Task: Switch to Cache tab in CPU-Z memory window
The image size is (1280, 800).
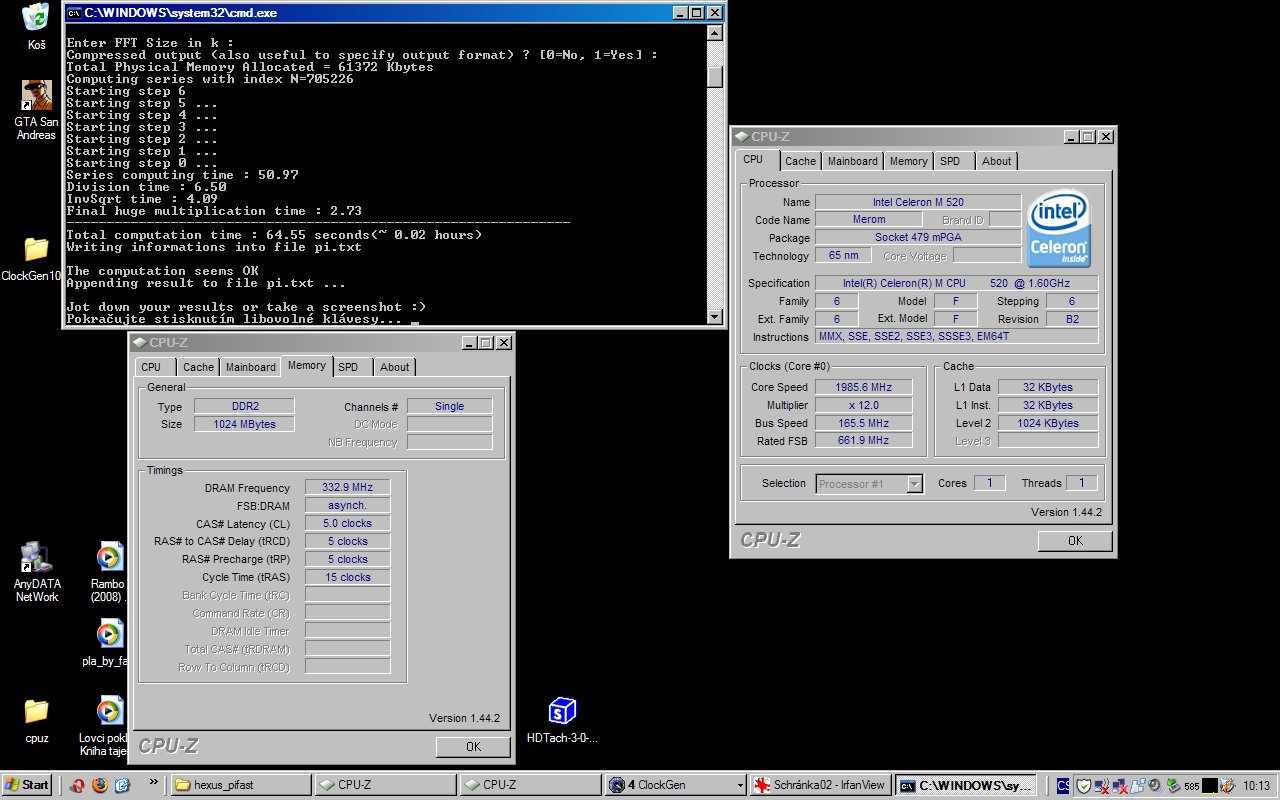Action: coord(198,367)
